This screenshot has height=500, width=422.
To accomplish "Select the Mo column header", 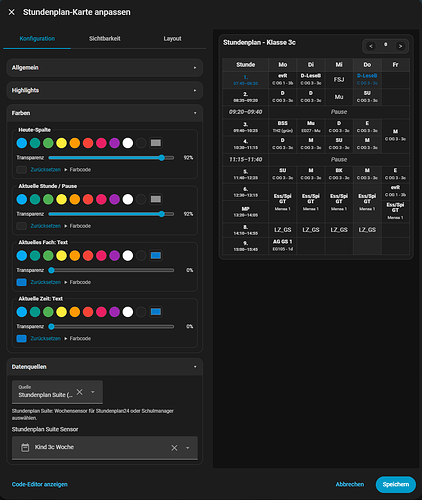I will click(x=283, y=65).
